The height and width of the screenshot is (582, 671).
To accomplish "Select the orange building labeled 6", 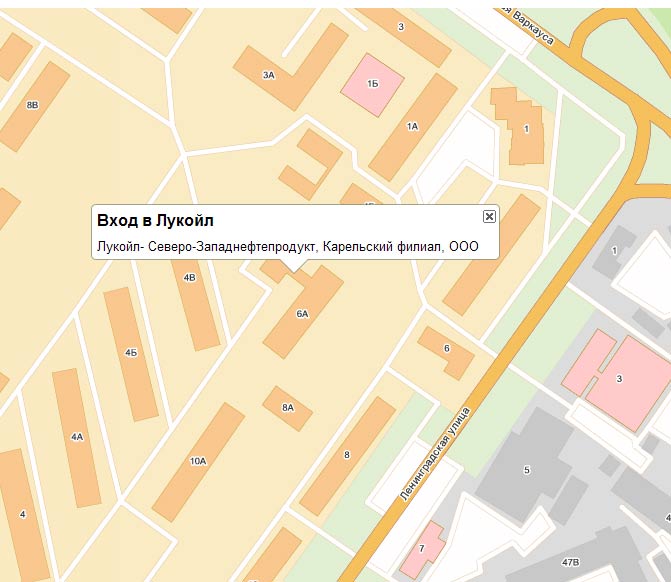I will (445, 348).
